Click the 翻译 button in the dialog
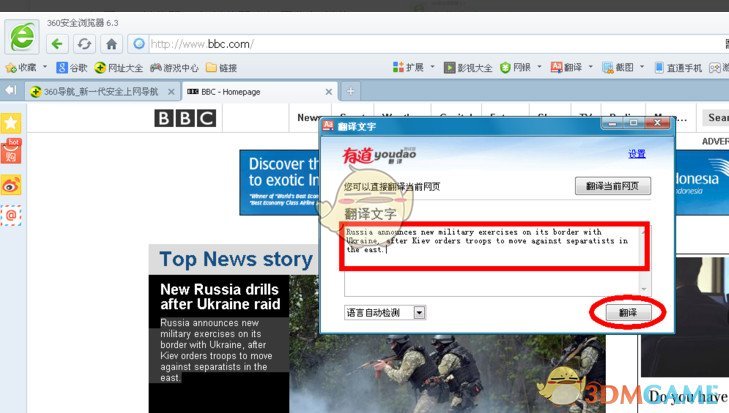Screen dimensions: 729x413 pos(628,313)
